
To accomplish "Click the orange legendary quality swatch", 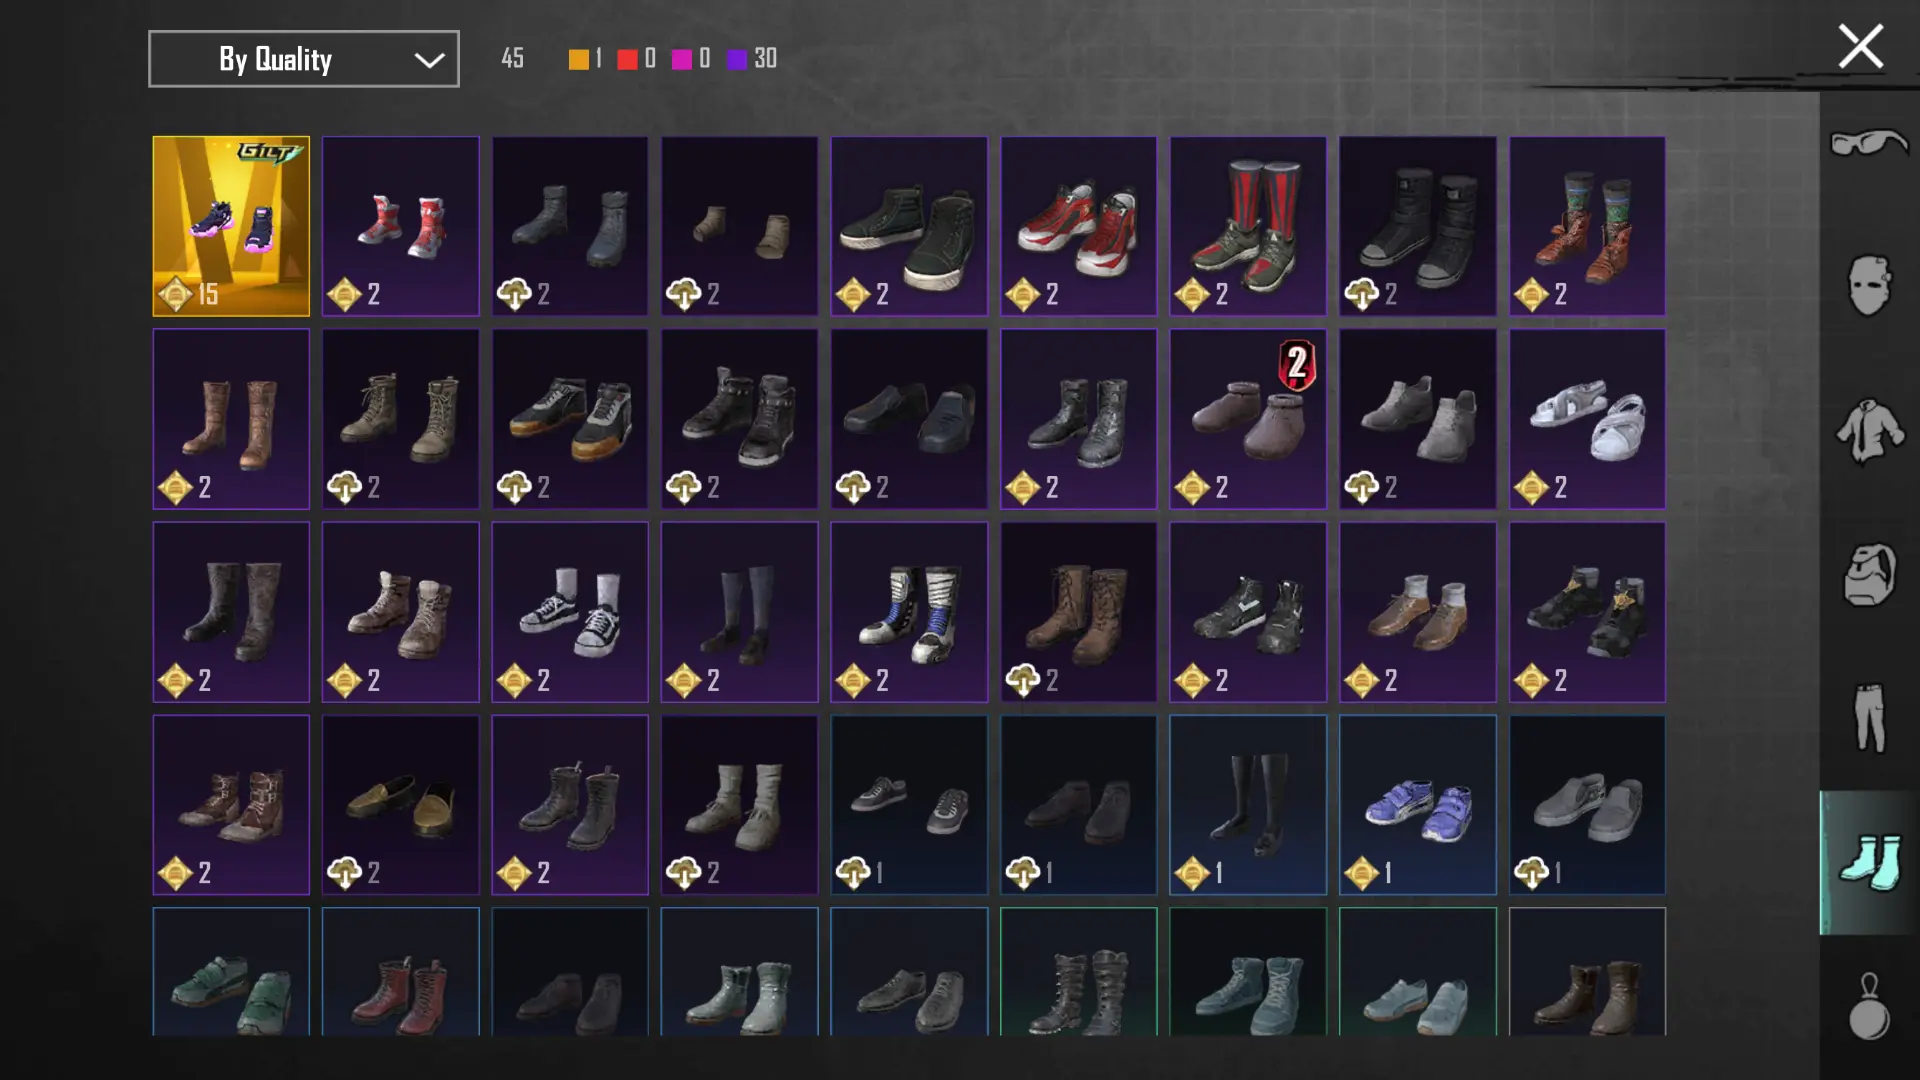I will click(578, 59).
